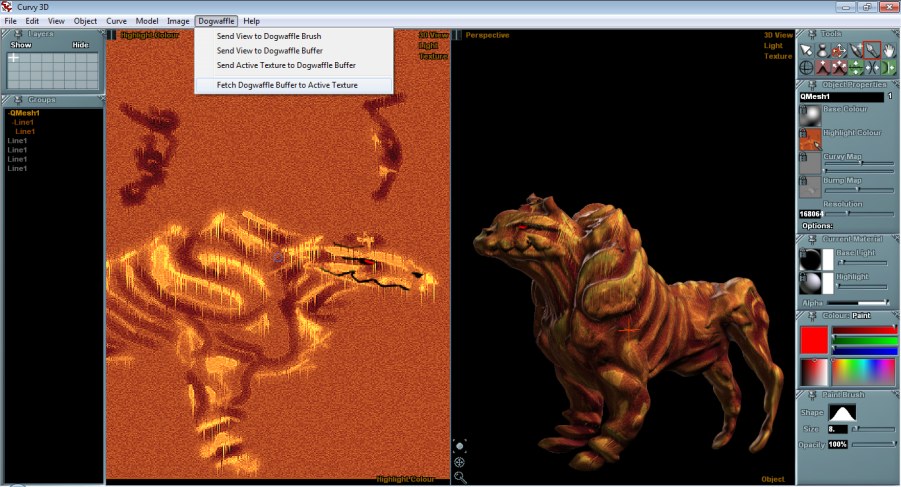The image size is (901, 487).
Task: Click Hide in the Layers panel
Action: (x=80, y=45)
